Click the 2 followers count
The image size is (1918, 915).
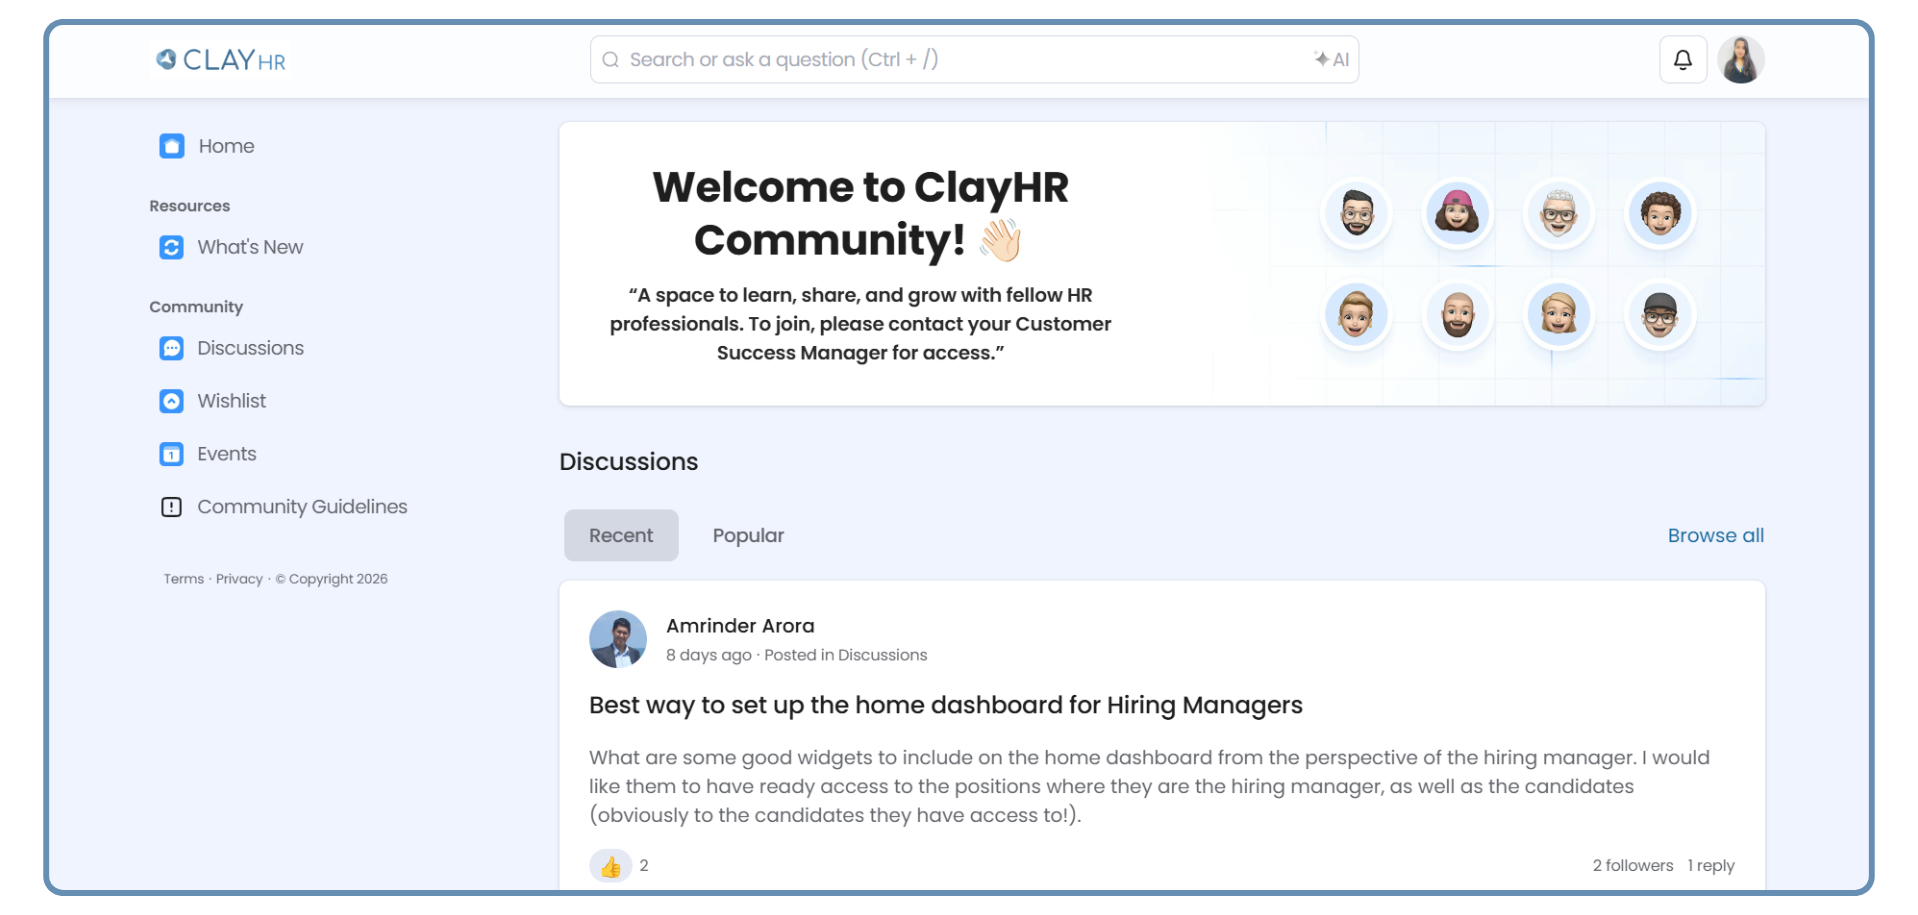pos(1632,866)
